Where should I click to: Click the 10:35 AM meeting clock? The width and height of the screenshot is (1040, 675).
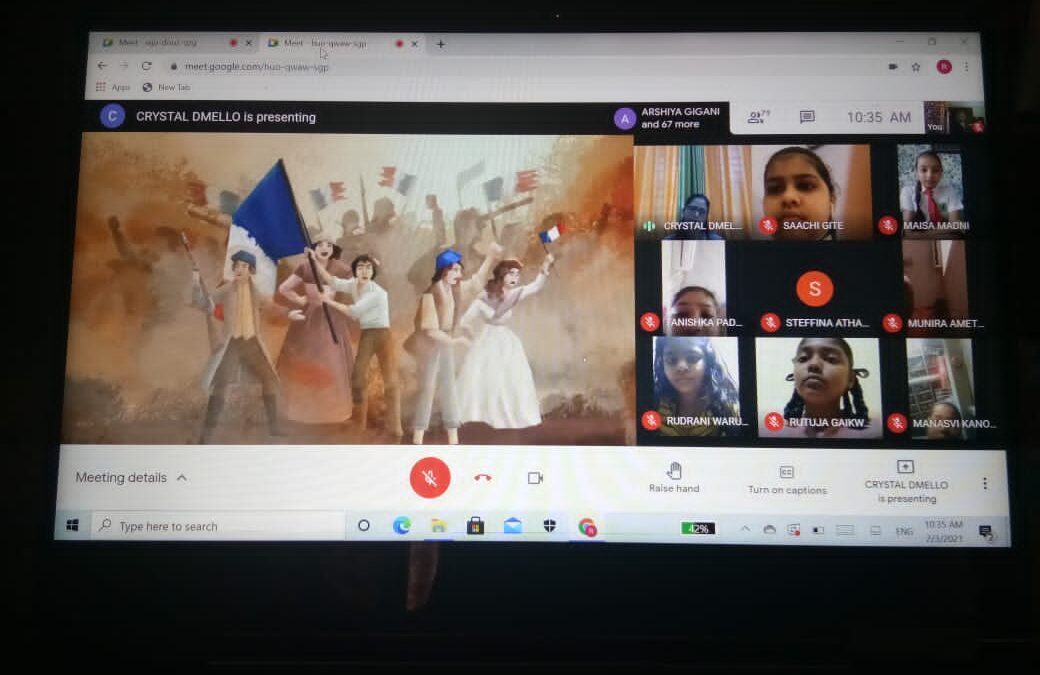point(879,117)
